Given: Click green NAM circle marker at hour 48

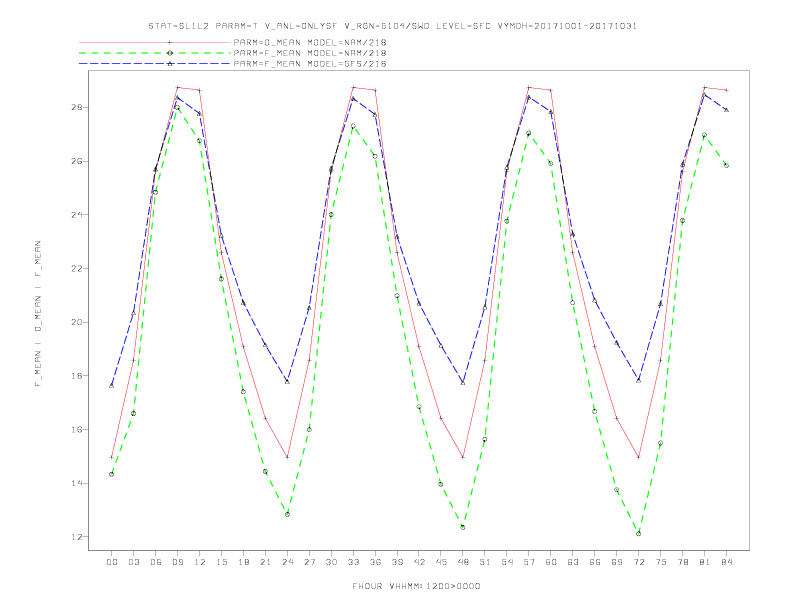Looking at the screenshot, I should coord(463,527).
